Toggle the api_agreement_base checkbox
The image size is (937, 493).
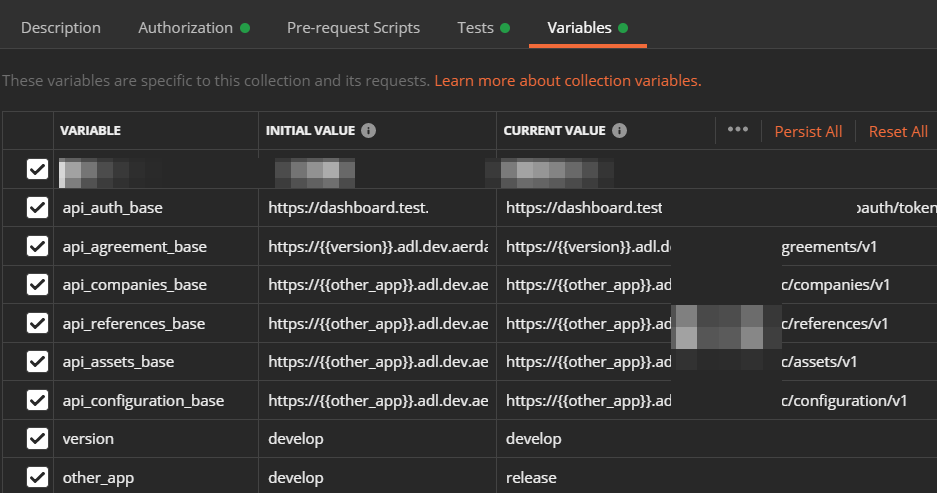point(37,246)
